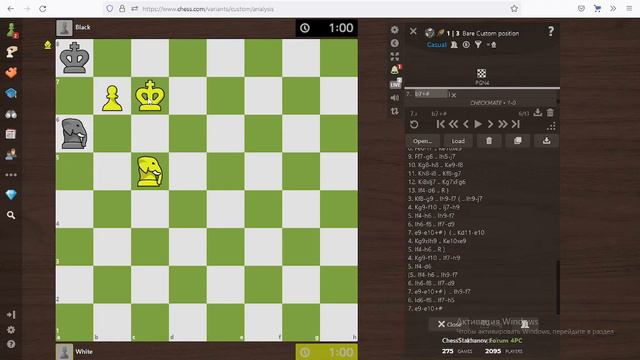This screenshot has width=640, height=360.
Task: Click the Open... button
Action: pyautogui.click(x=422, y=141)
